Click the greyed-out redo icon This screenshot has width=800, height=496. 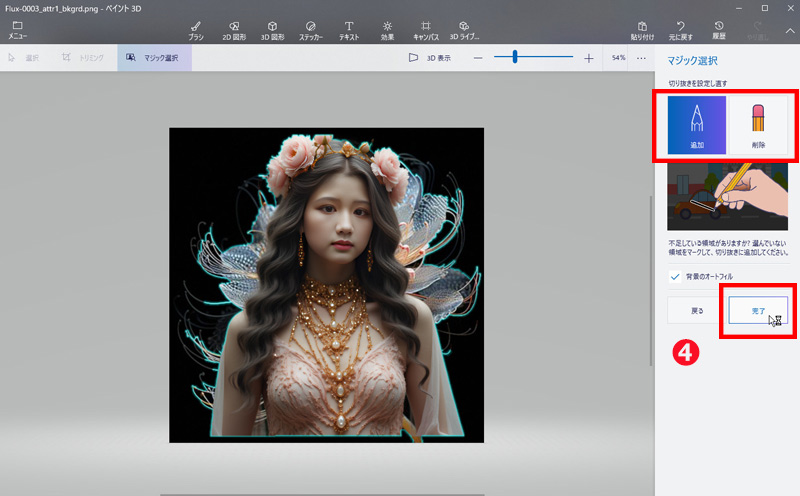coord(758,31)
